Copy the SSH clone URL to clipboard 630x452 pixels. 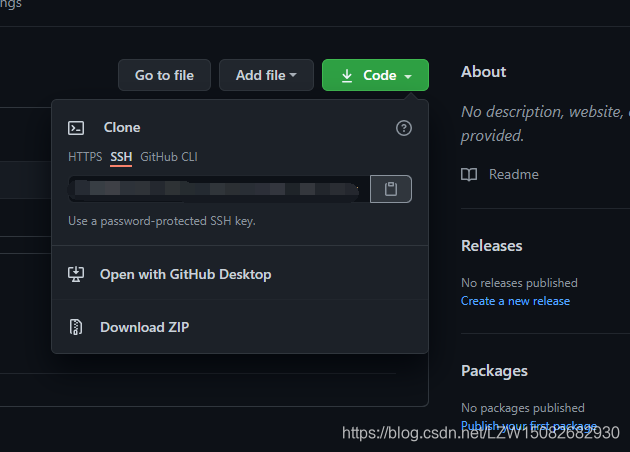point(391,189)
